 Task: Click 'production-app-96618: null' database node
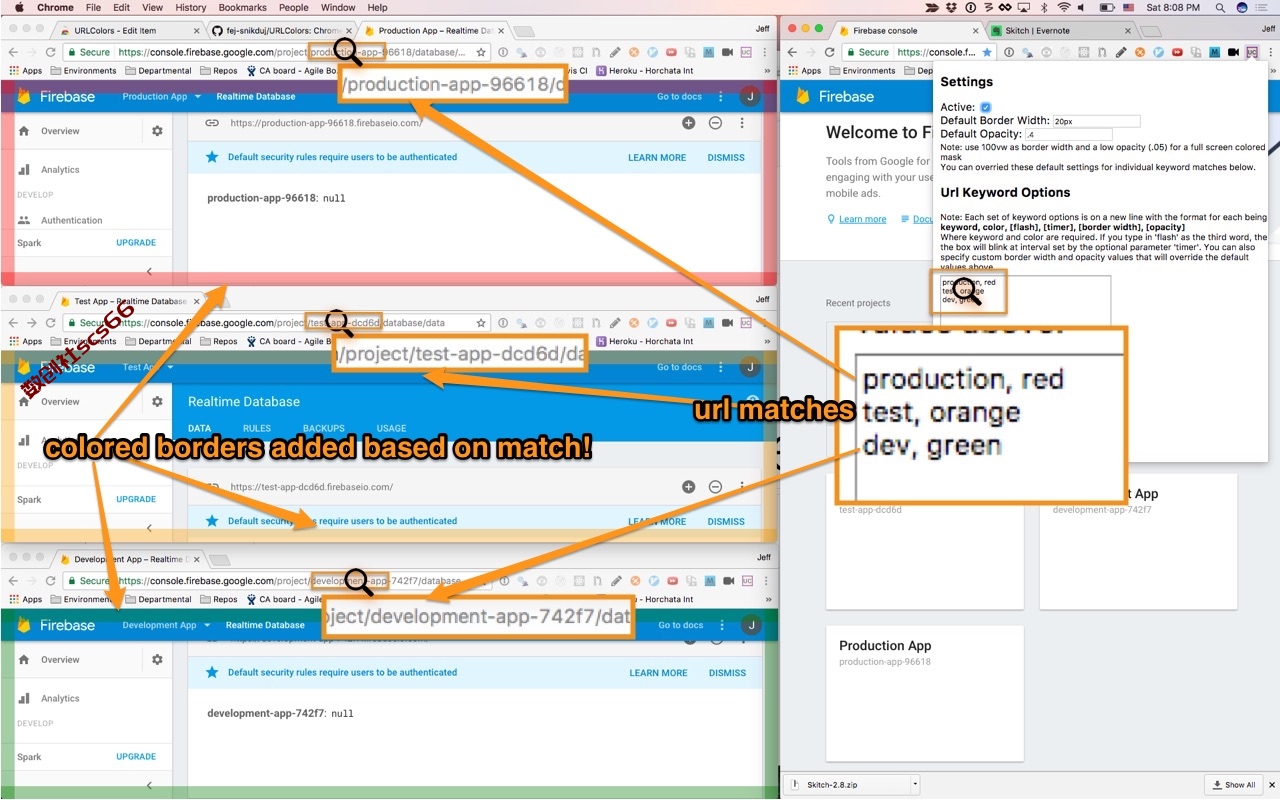[x=276, y=198]
